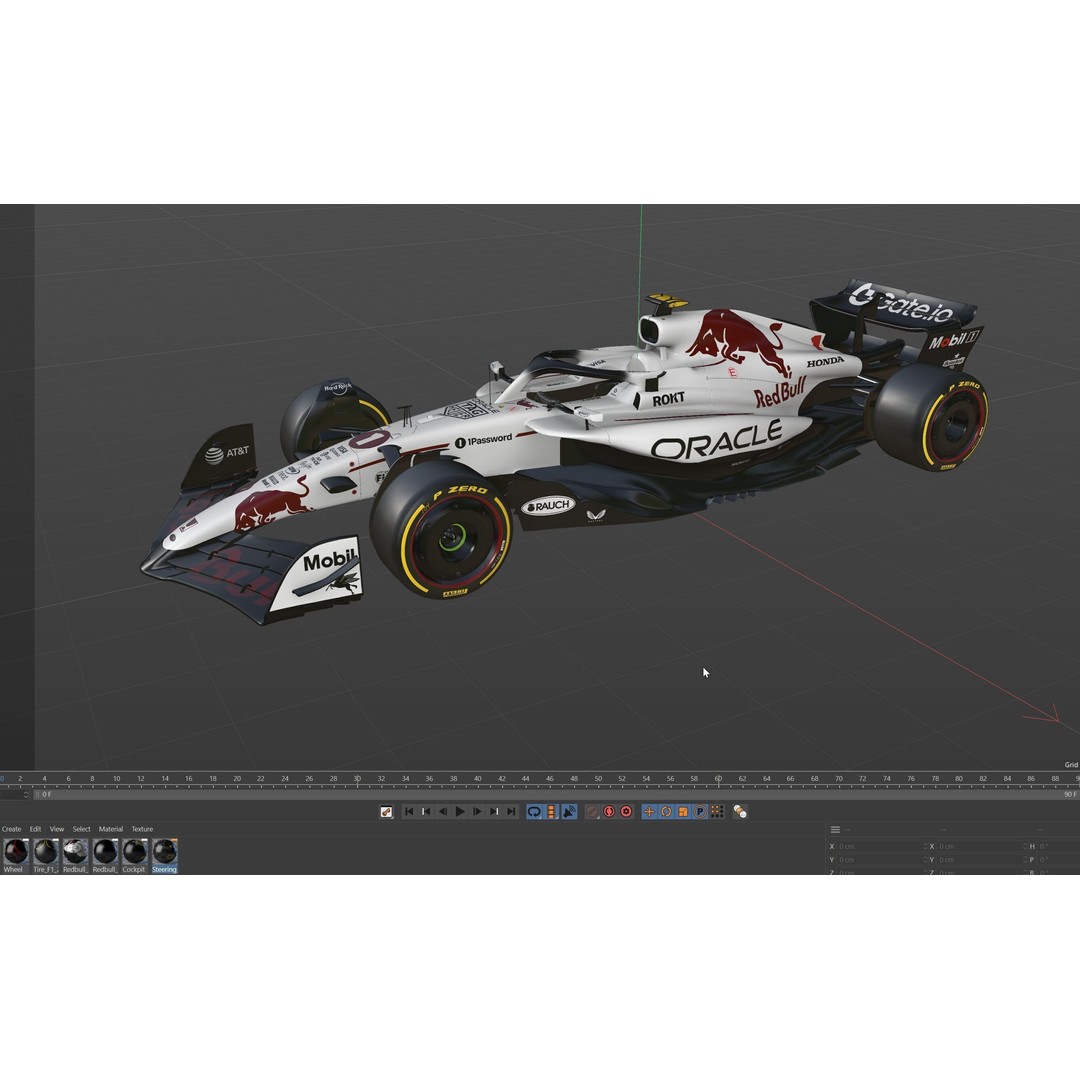
Task: Jump to the next keyframe
Action: pyautogui.click(x=494, y=812)
